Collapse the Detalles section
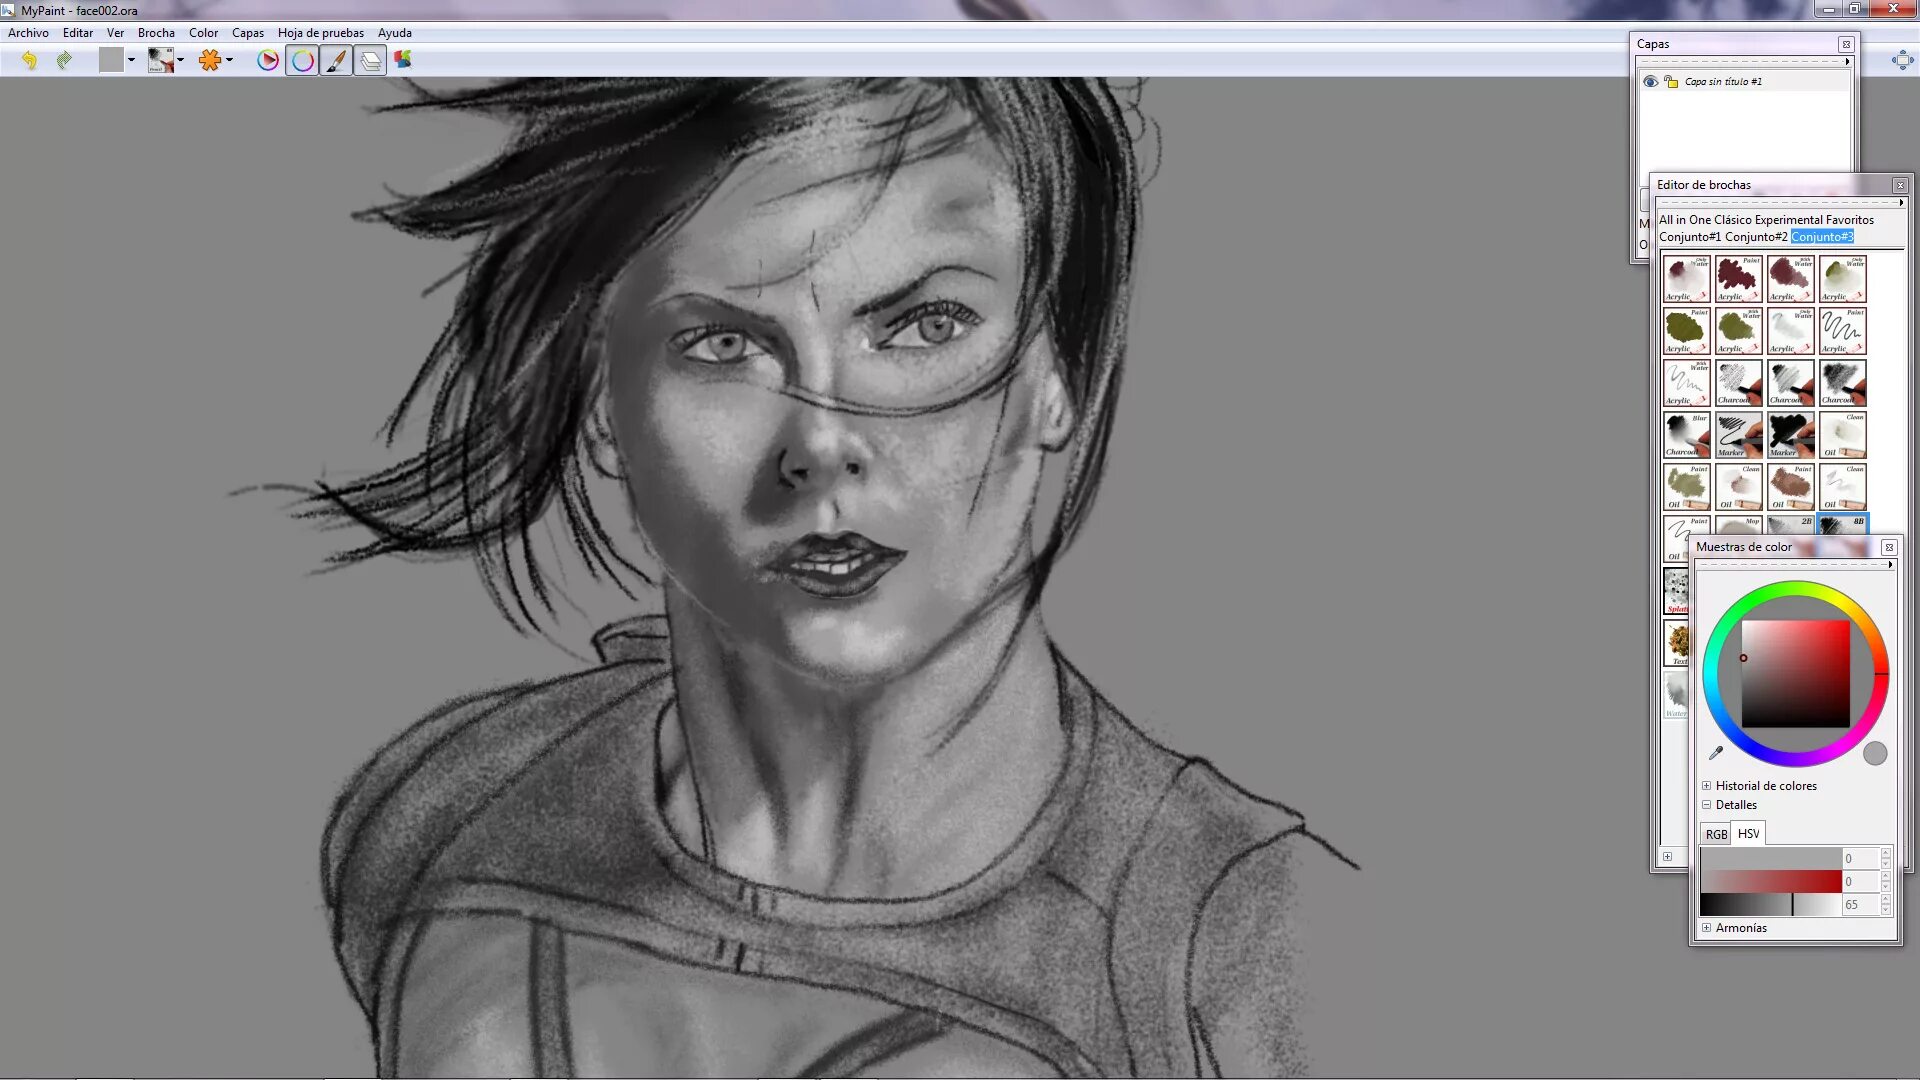The image size is (1920, 1080). point(1706,805)
